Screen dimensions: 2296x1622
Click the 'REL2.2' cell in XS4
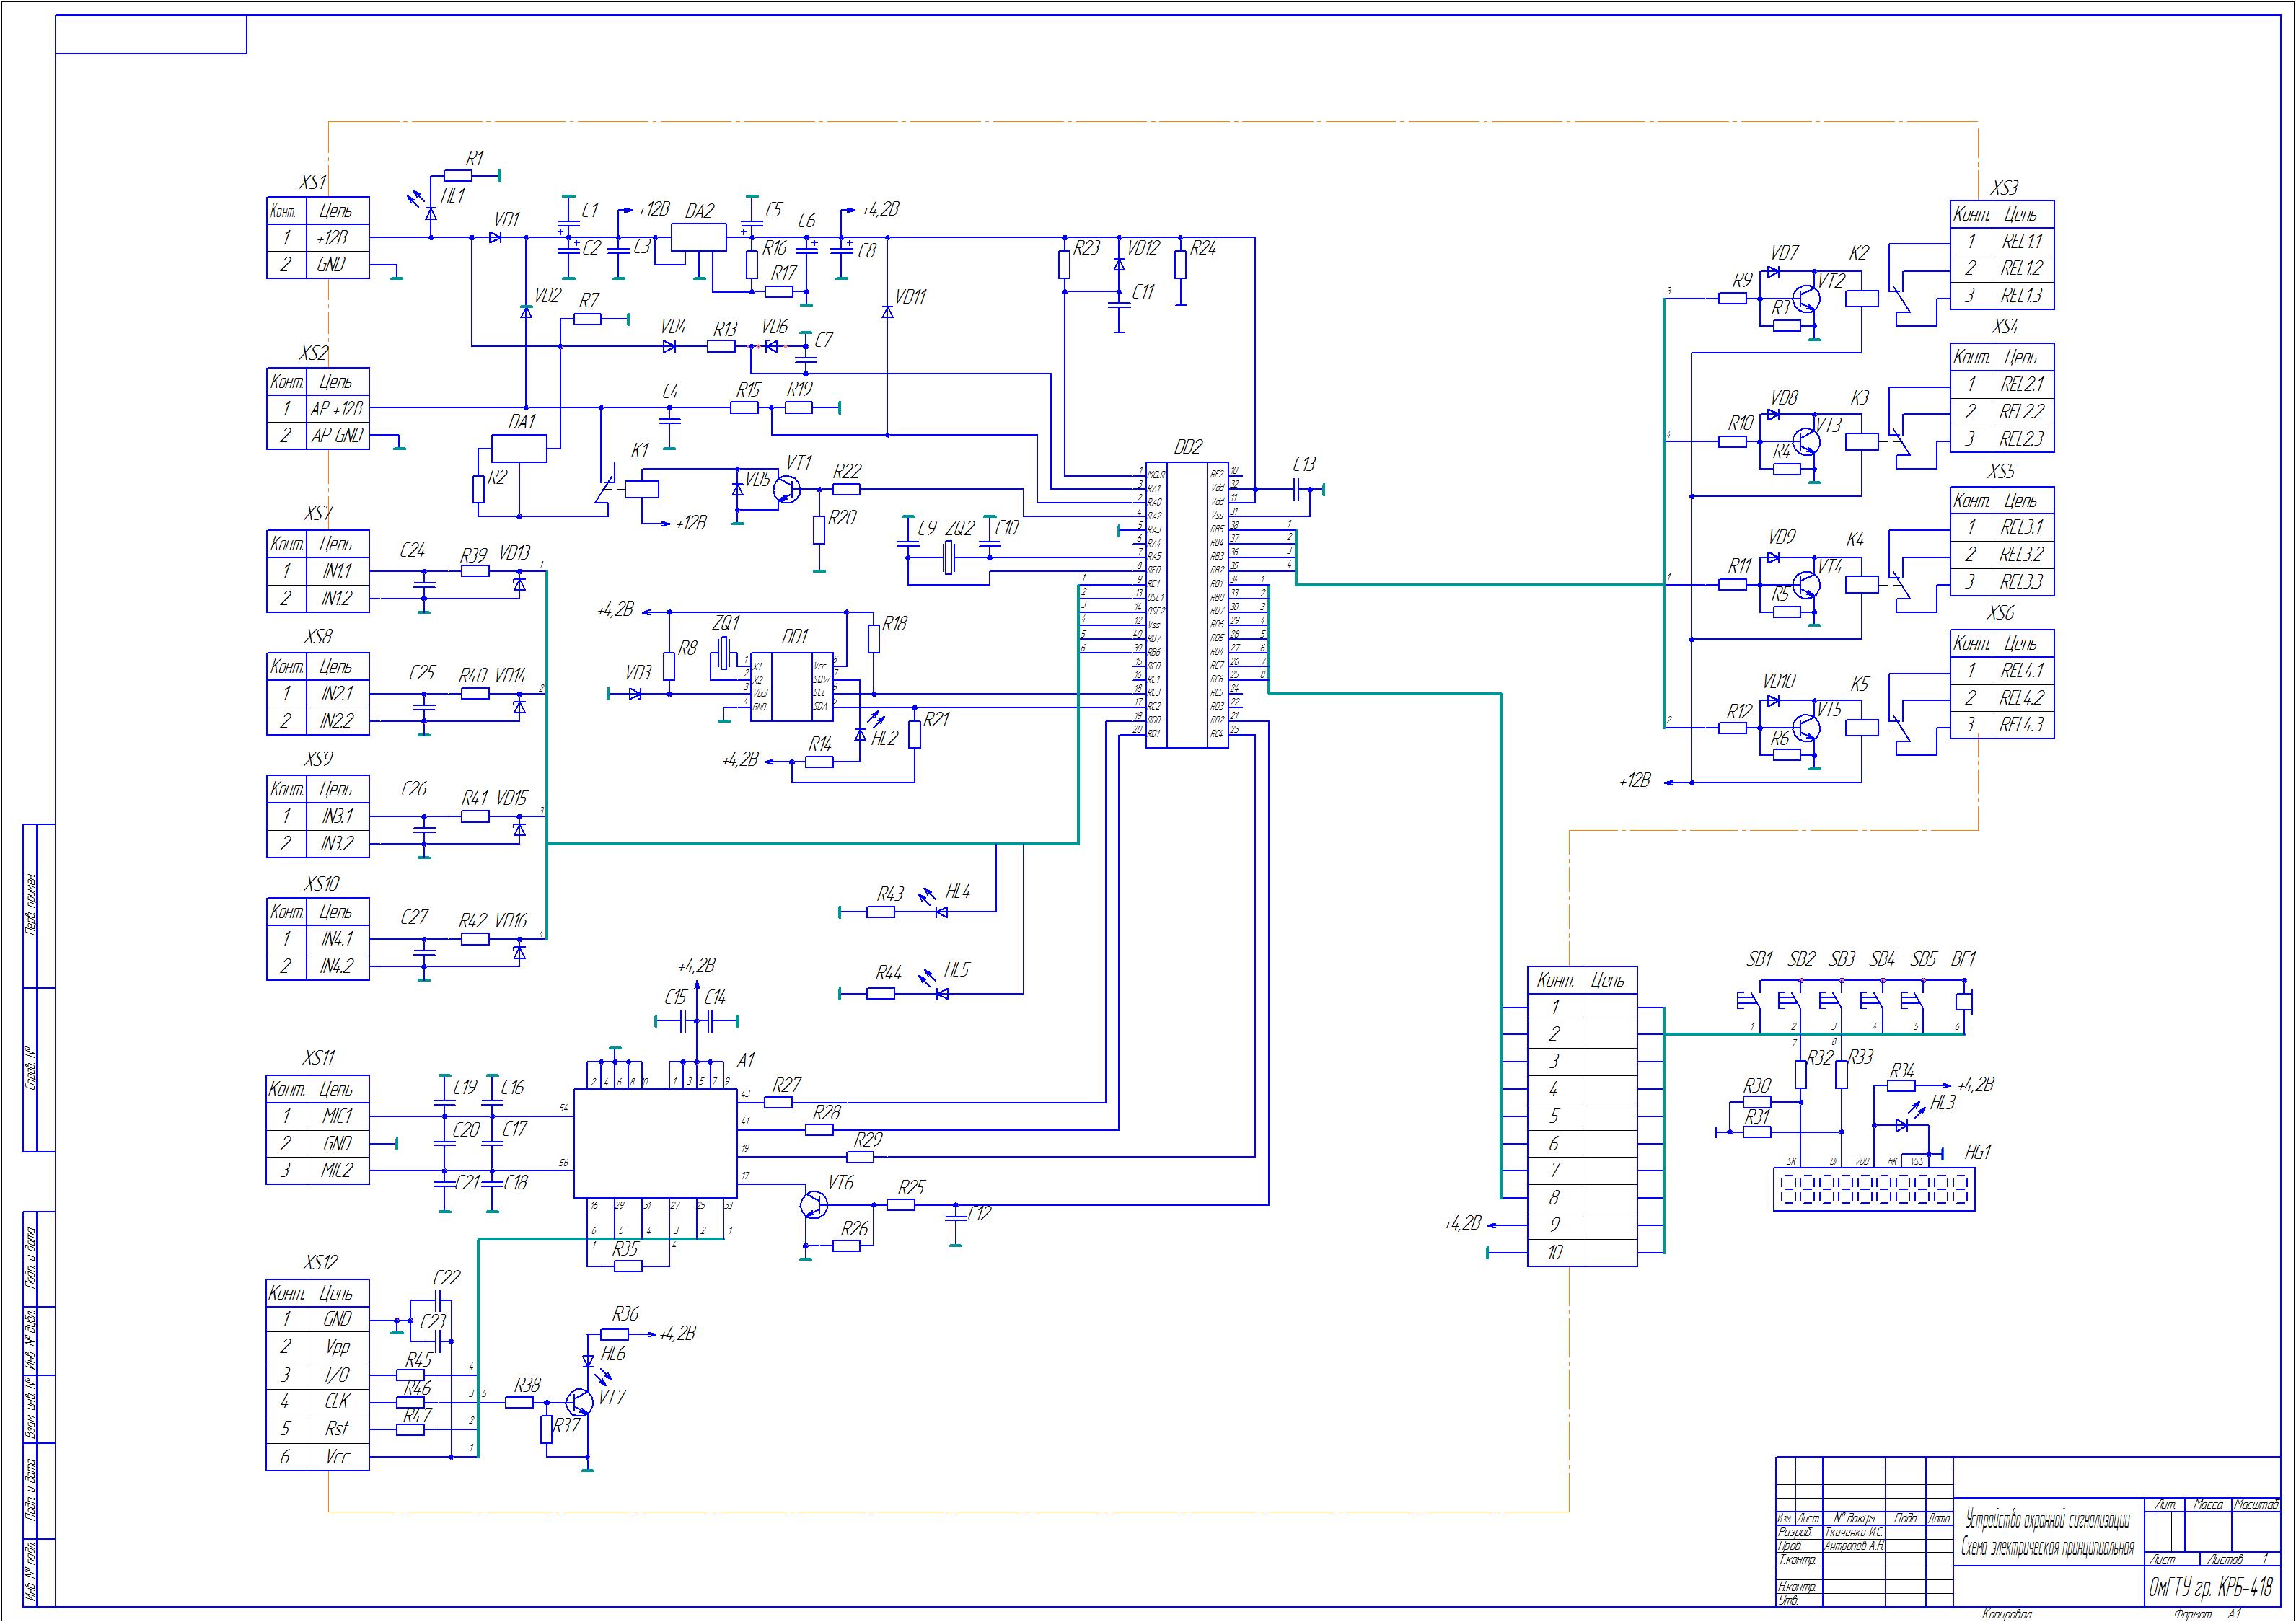(2022, 411)
